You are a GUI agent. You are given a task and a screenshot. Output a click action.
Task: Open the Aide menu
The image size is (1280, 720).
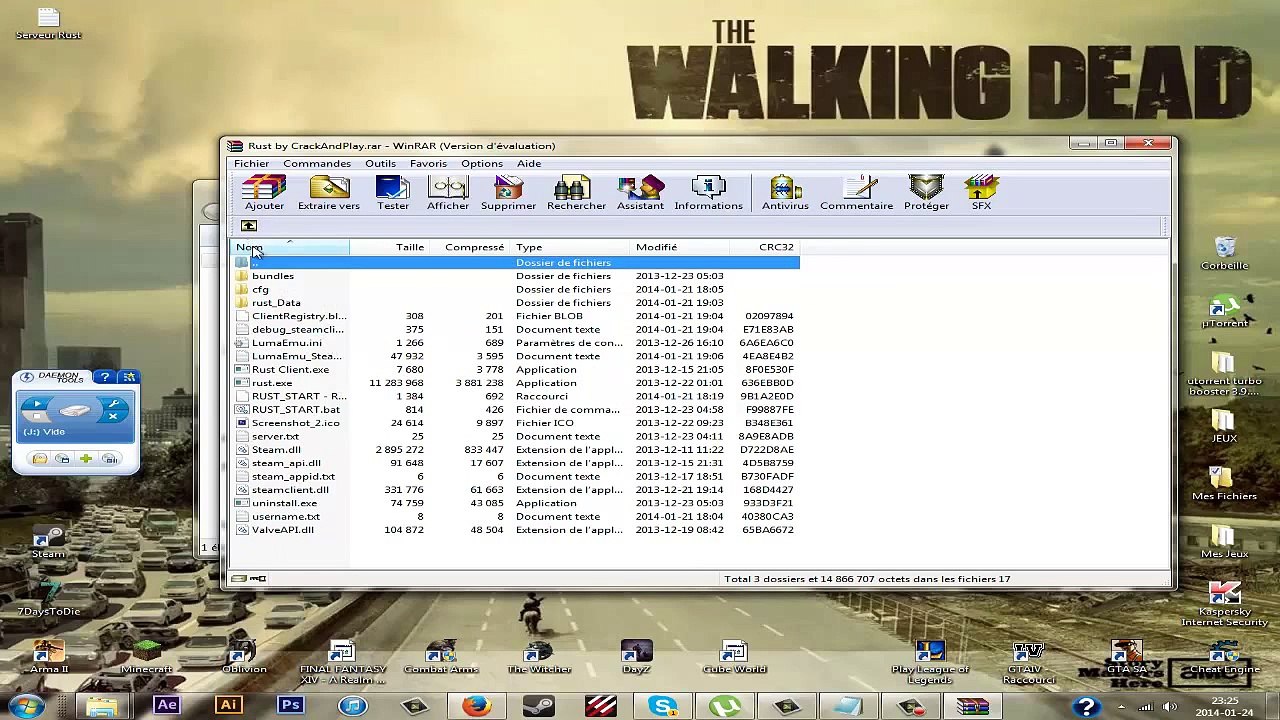click(x=529, y=164)
